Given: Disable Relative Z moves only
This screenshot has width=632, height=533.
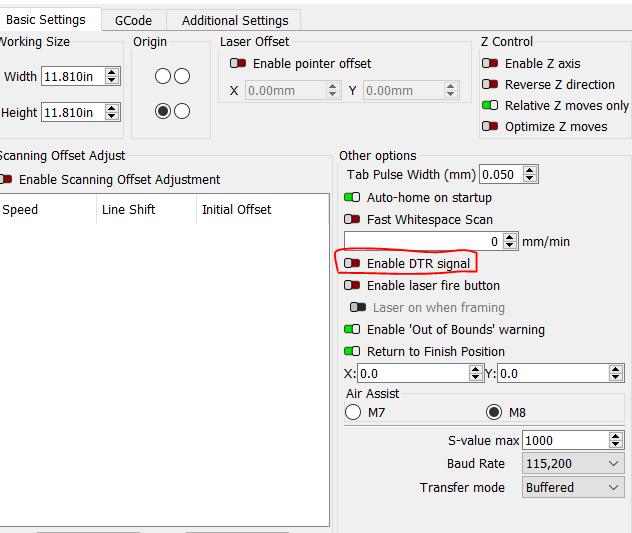Looking at the screenshot, I should click(x=490, y=106).
